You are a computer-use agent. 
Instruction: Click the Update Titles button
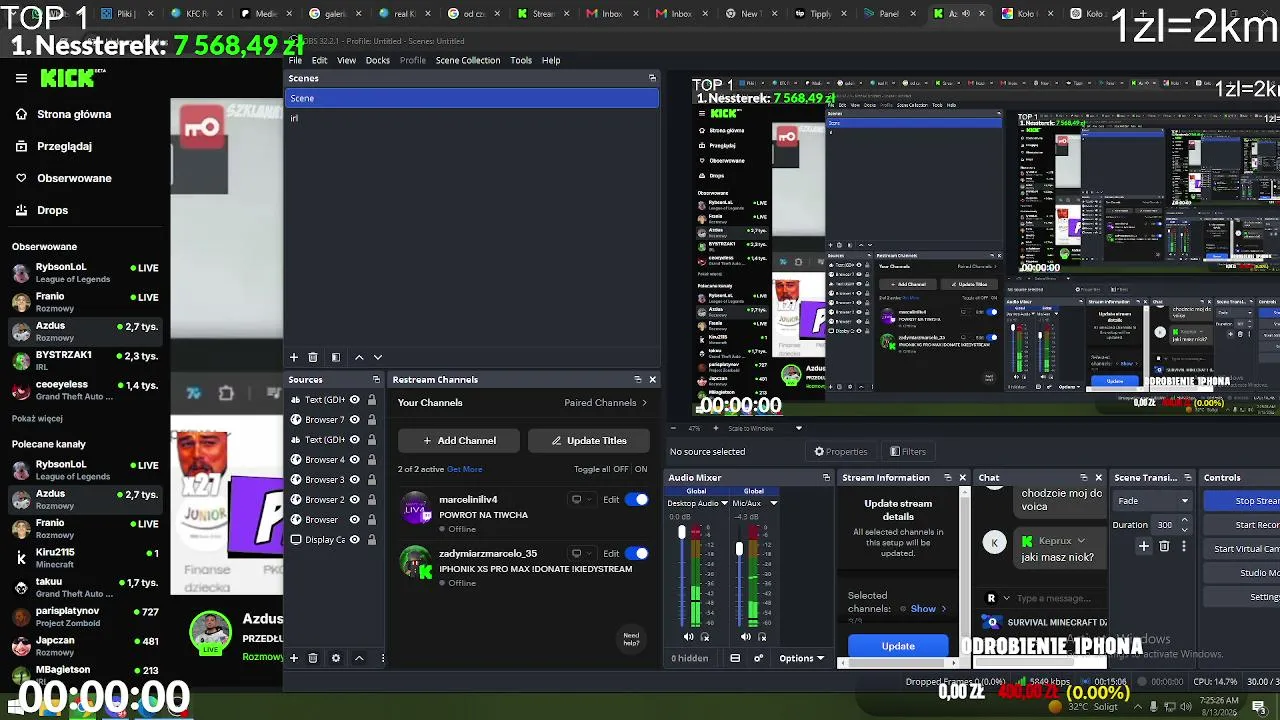coord(589,441)
